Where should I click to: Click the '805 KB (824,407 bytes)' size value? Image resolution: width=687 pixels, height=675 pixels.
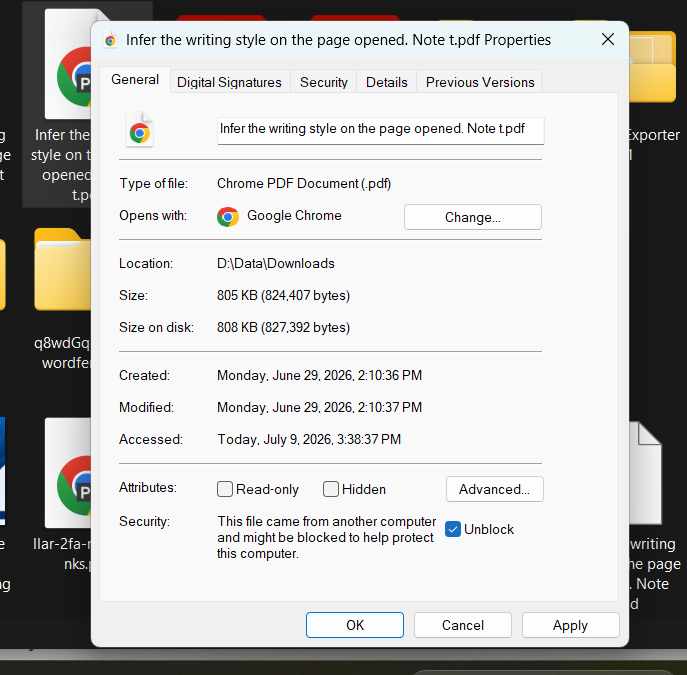[283, 295]
